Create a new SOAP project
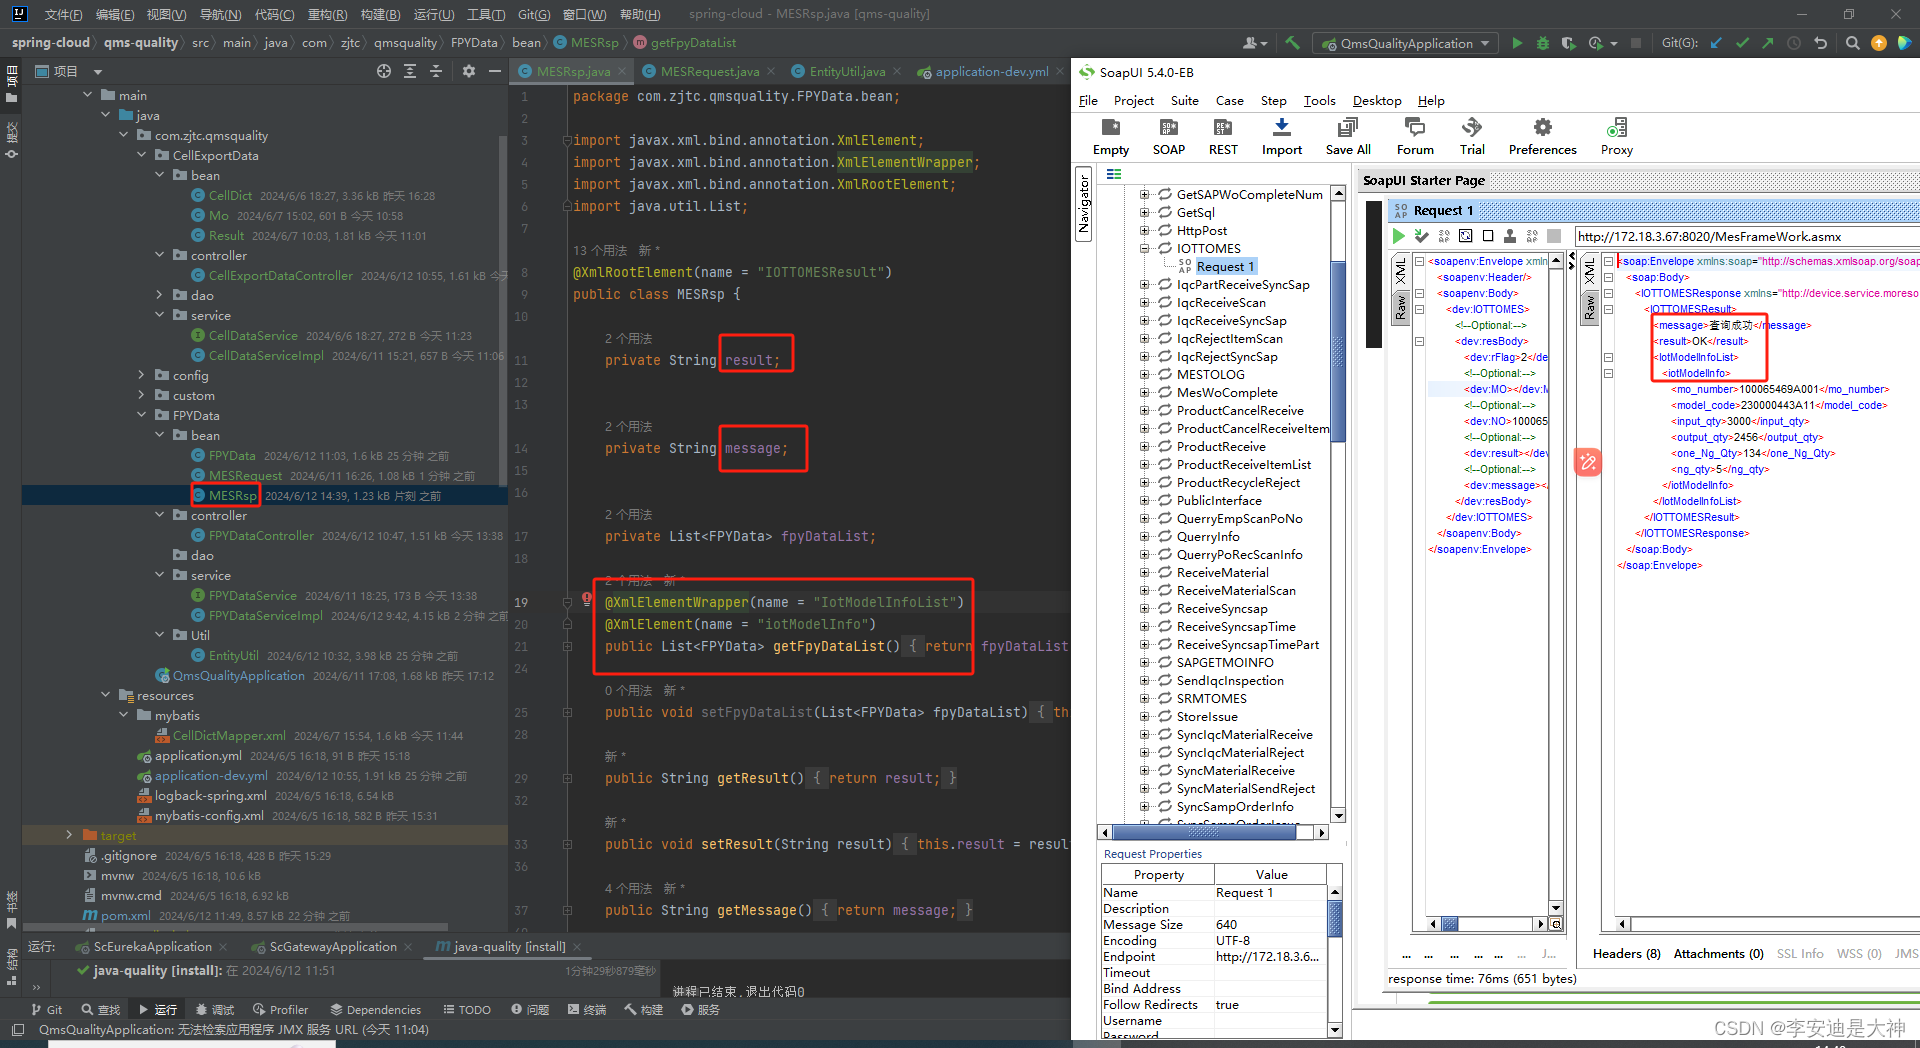The width and height of the screenshot is (1920, 1048). click(1168, 136)
